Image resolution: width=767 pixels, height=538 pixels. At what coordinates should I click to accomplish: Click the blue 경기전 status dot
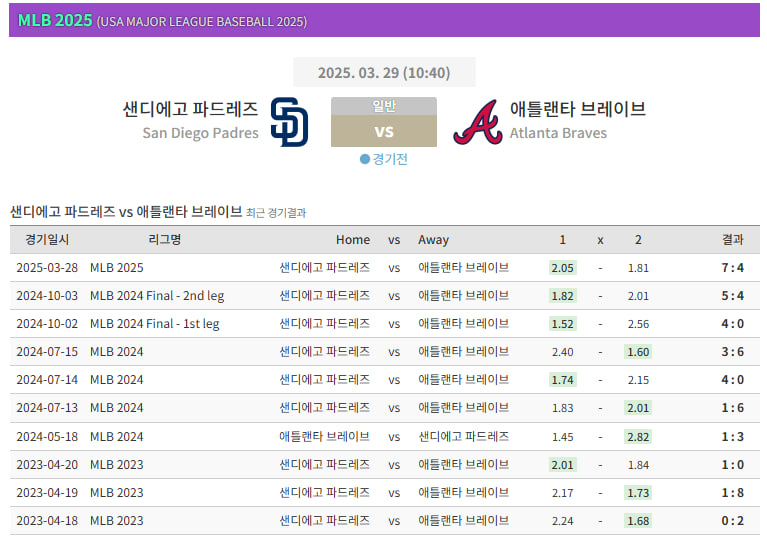(365, 159)
